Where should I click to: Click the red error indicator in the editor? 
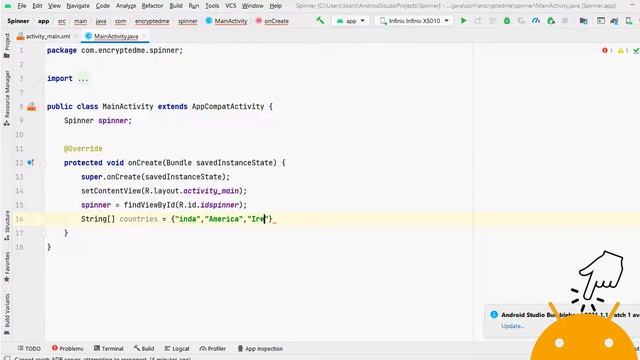coord(607,51)
